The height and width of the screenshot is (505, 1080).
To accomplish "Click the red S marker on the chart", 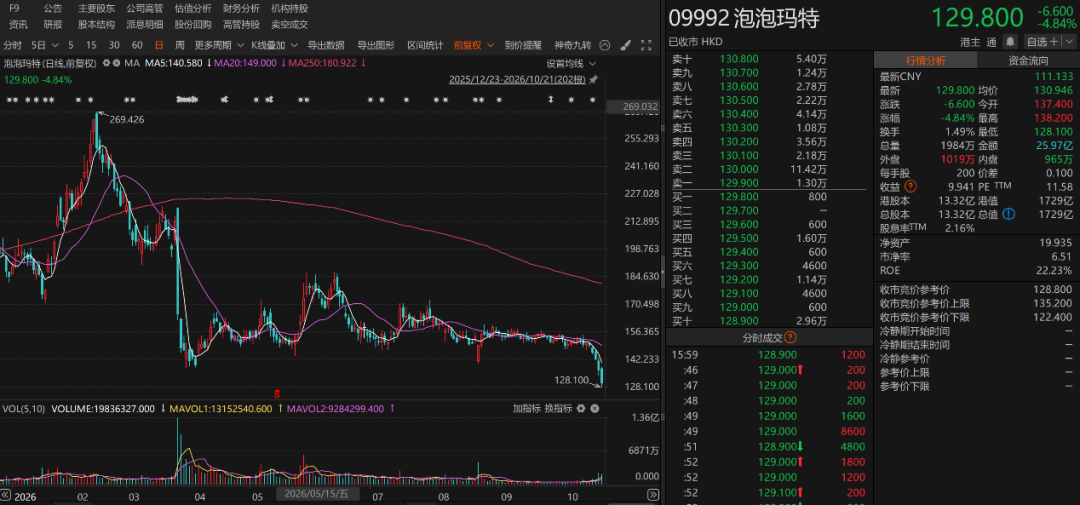I will pyautogui.click(x=277, y=393).
